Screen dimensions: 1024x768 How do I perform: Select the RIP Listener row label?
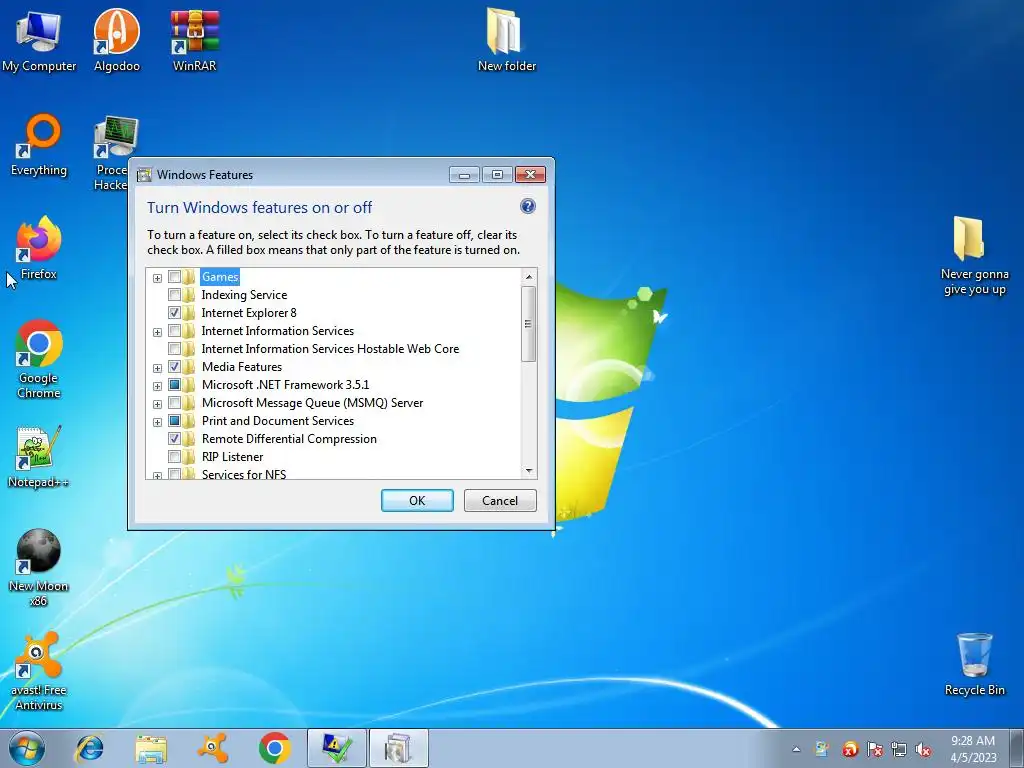point(232,456)
